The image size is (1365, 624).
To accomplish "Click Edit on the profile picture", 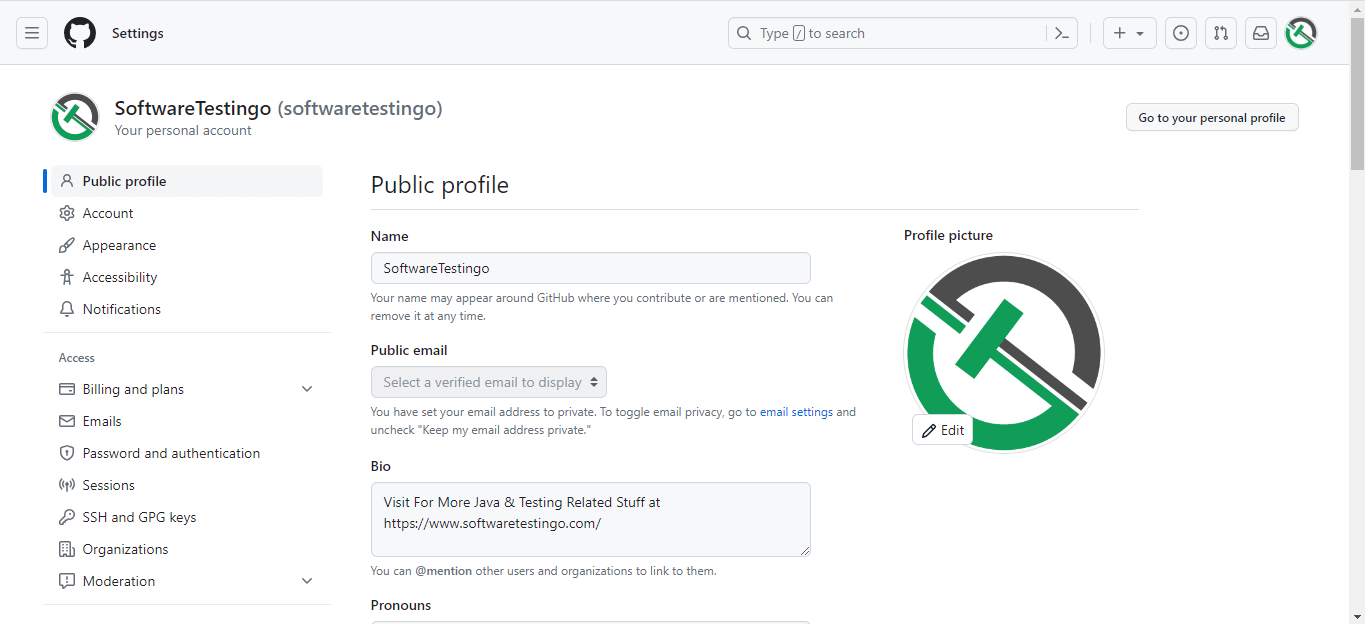I will tap(943, 430).
